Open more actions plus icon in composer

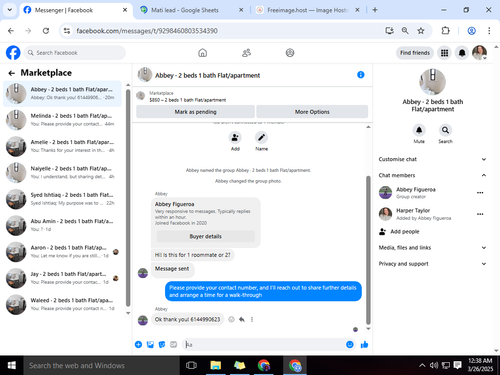tap(138, 344)
